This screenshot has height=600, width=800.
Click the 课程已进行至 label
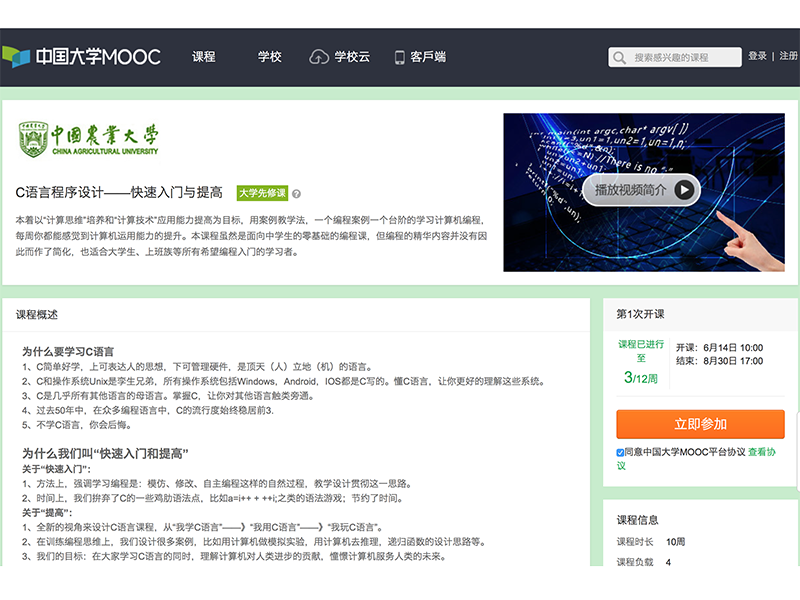tap(641, 351)
